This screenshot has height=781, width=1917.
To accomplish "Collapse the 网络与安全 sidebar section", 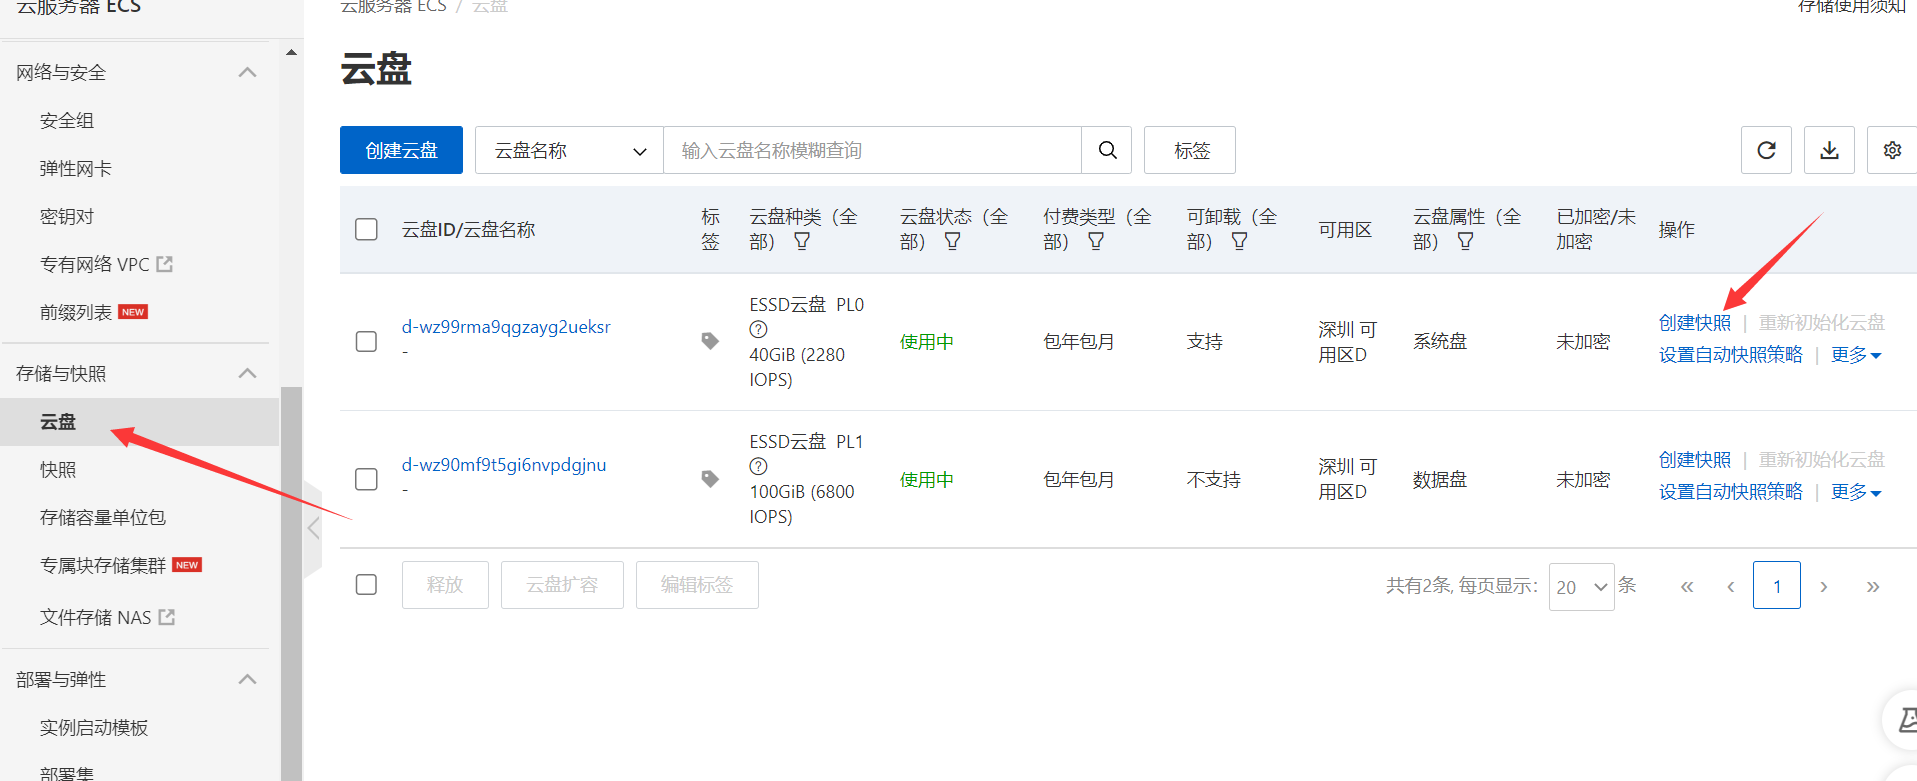I will click(247, 72).
